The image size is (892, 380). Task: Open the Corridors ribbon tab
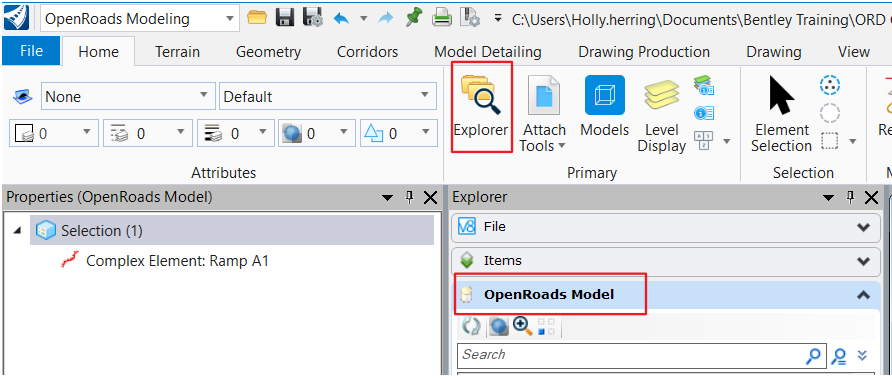[367, 52]
